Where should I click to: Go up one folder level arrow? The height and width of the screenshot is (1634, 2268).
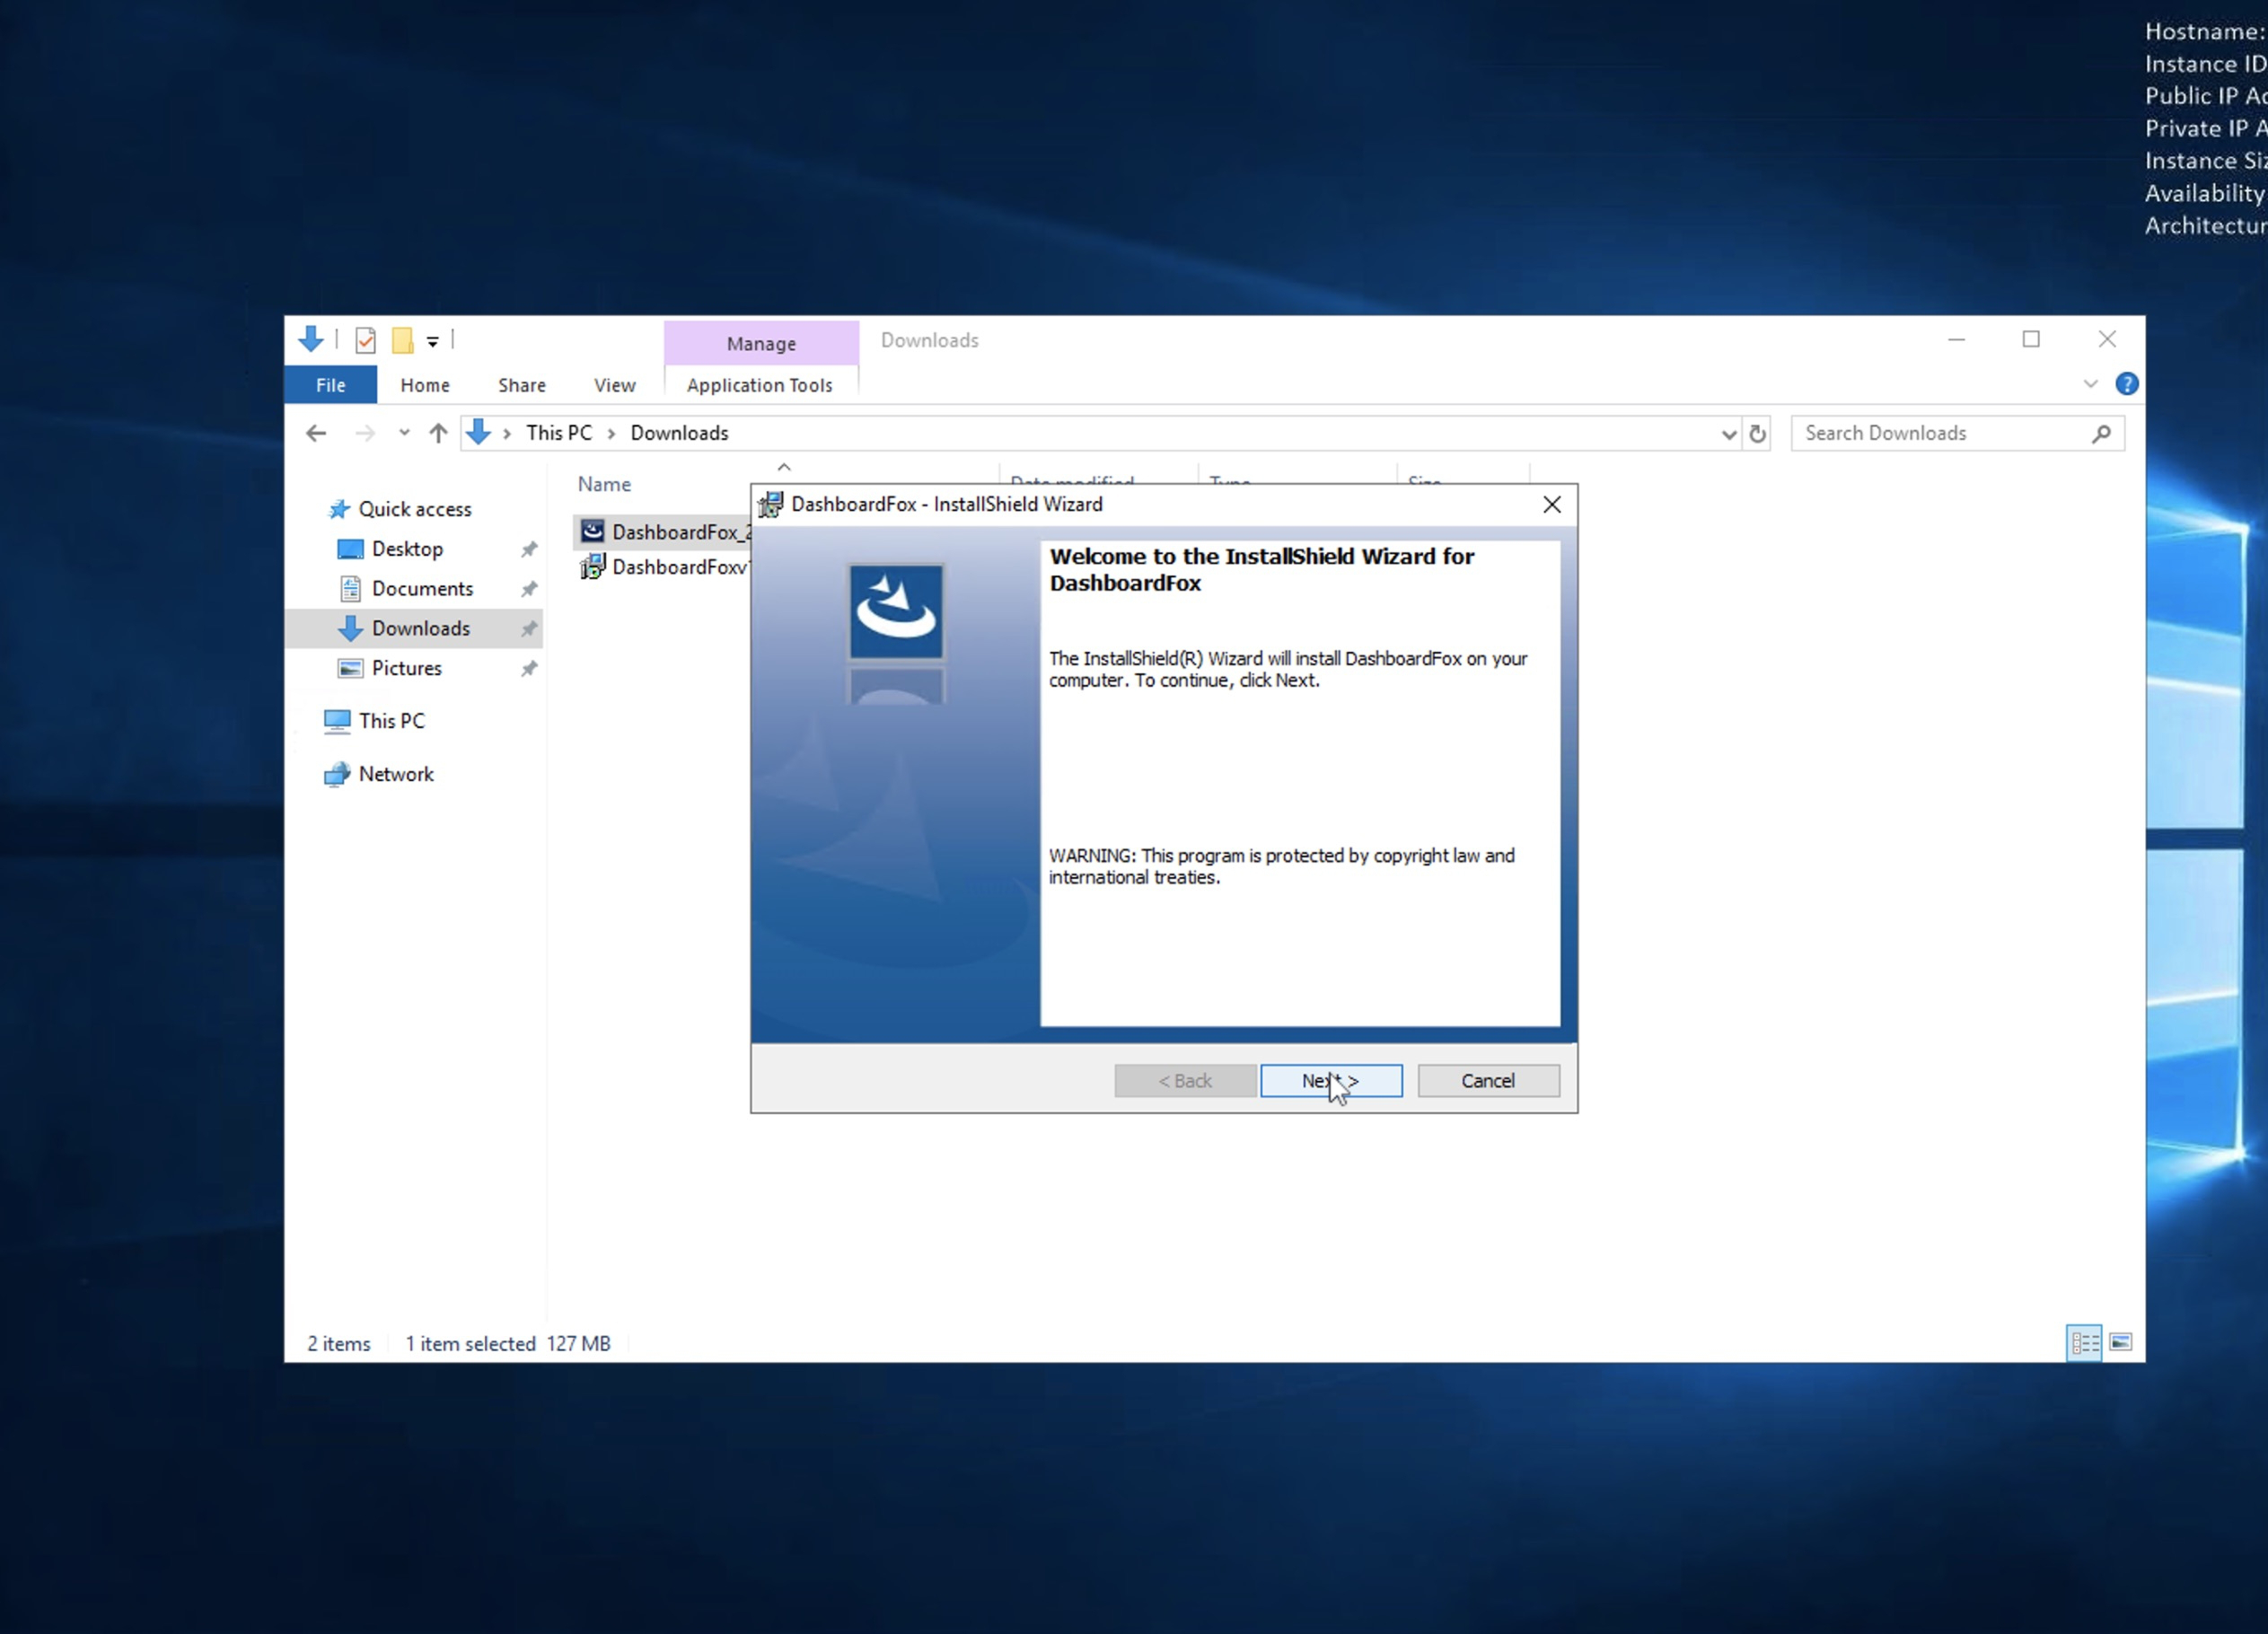(x=438, y=433)
